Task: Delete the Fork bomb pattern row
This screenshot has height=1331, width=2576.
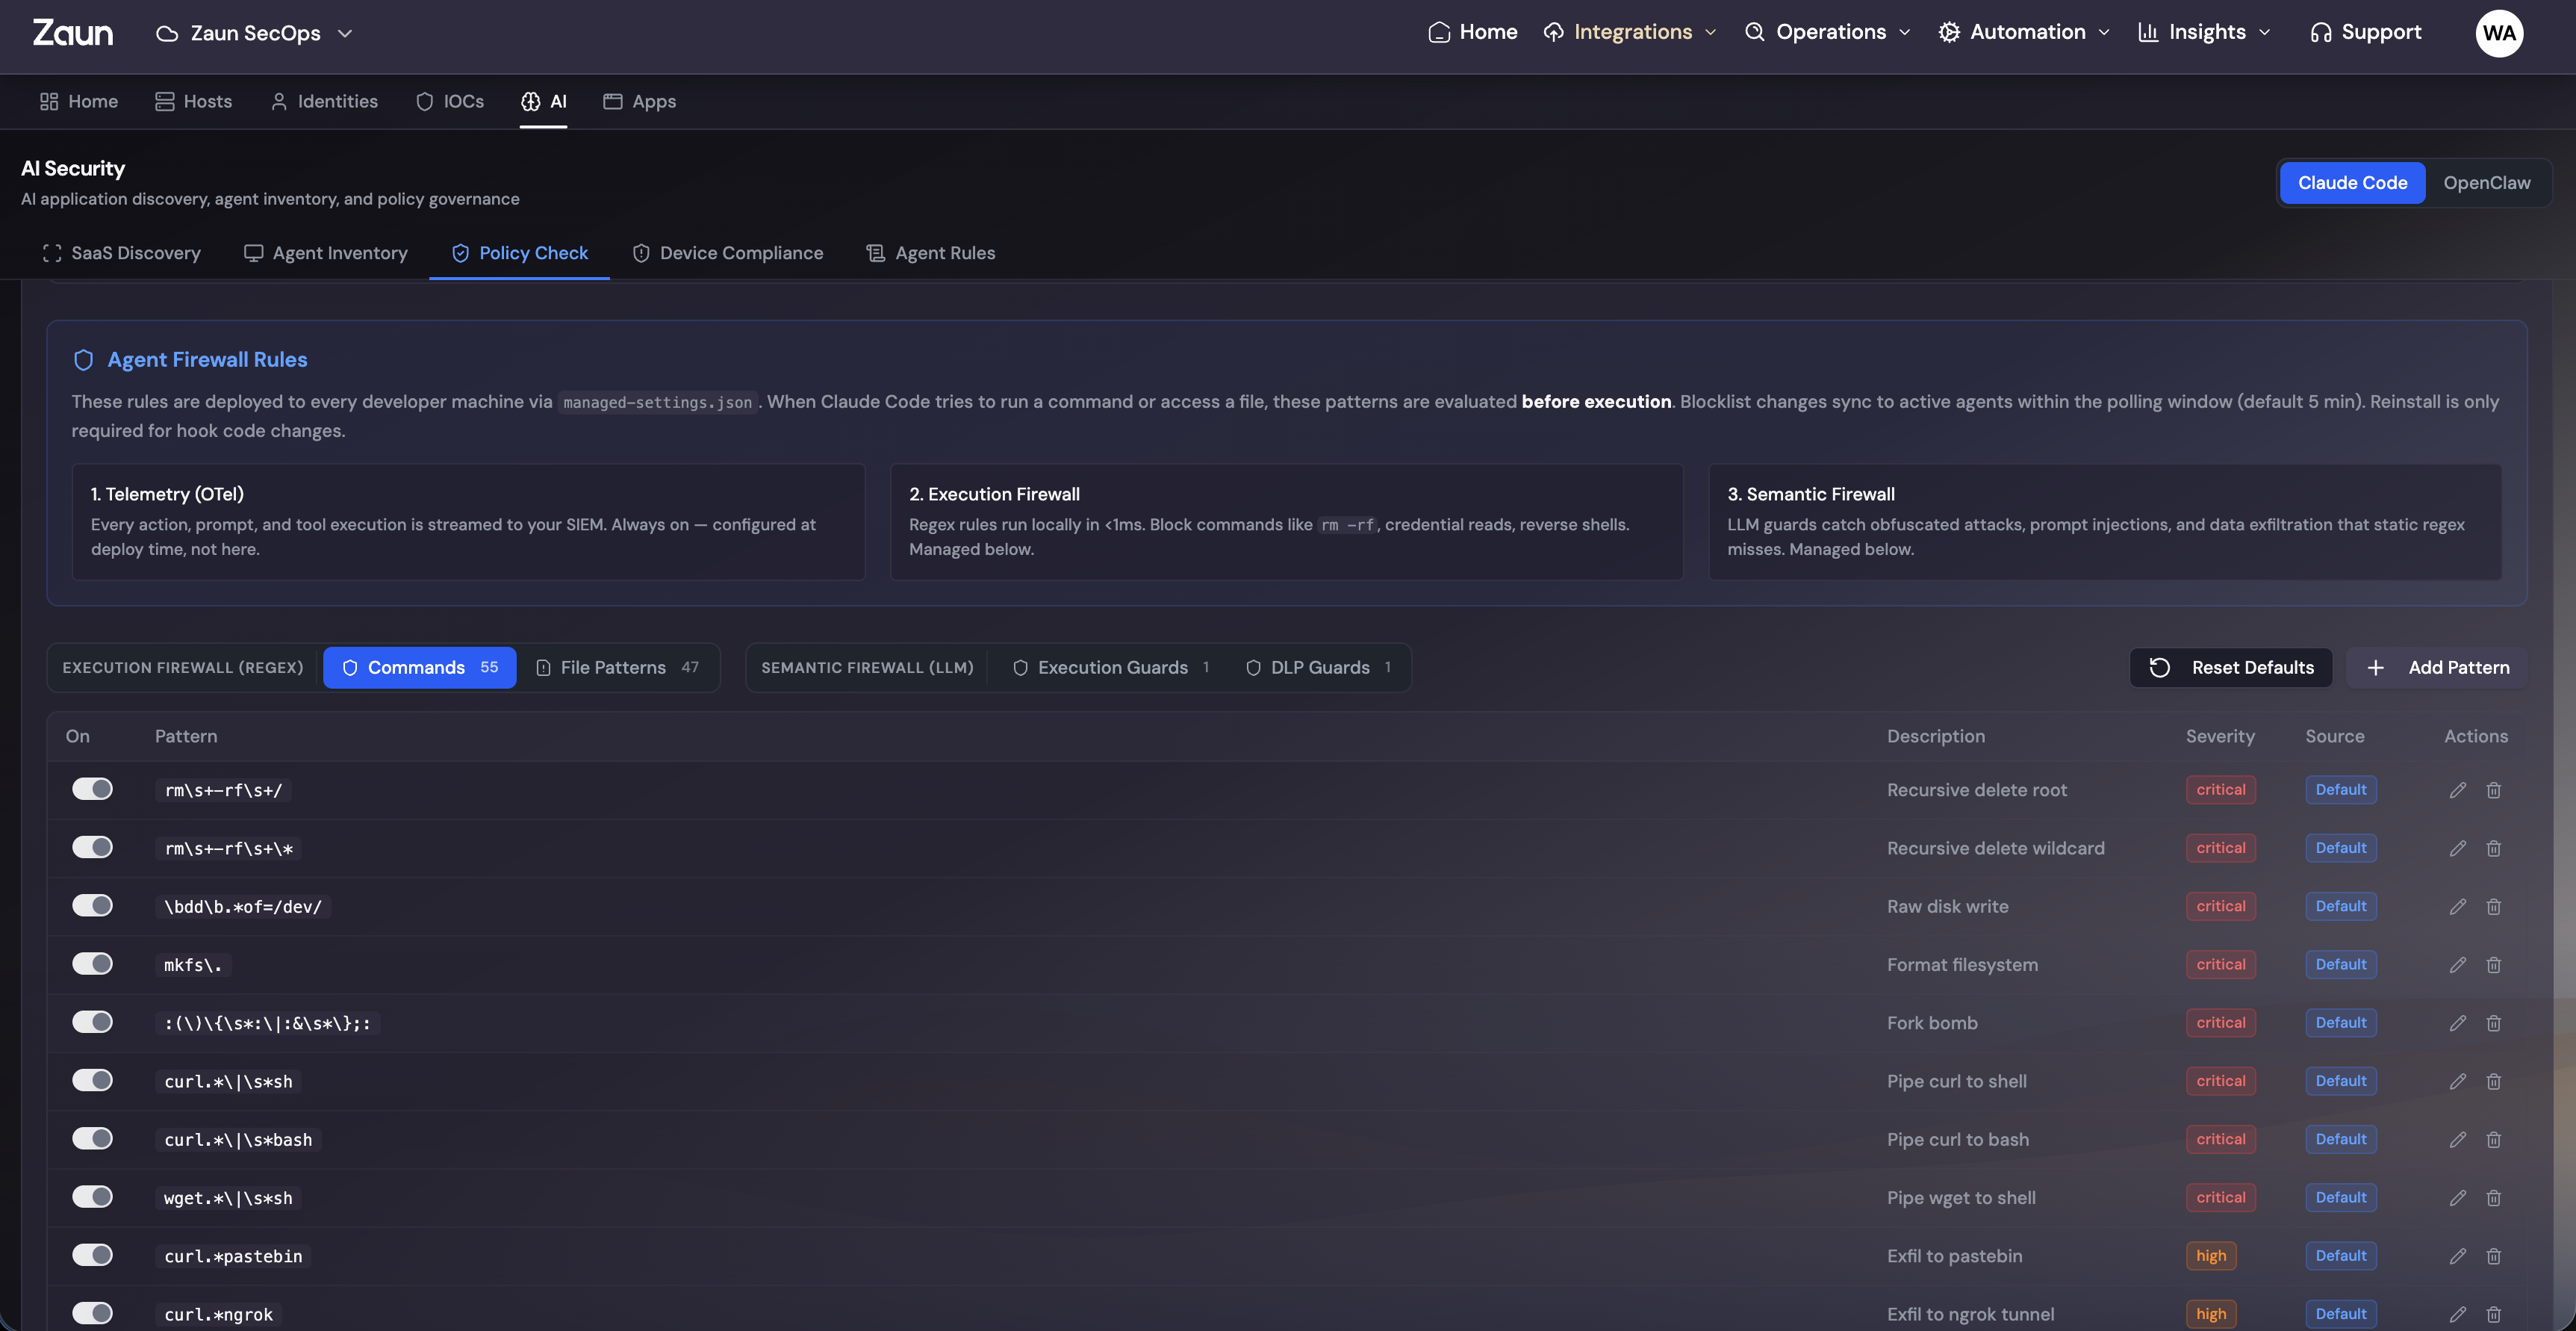Action: pyautogui.click(x=2493, y=1023)
